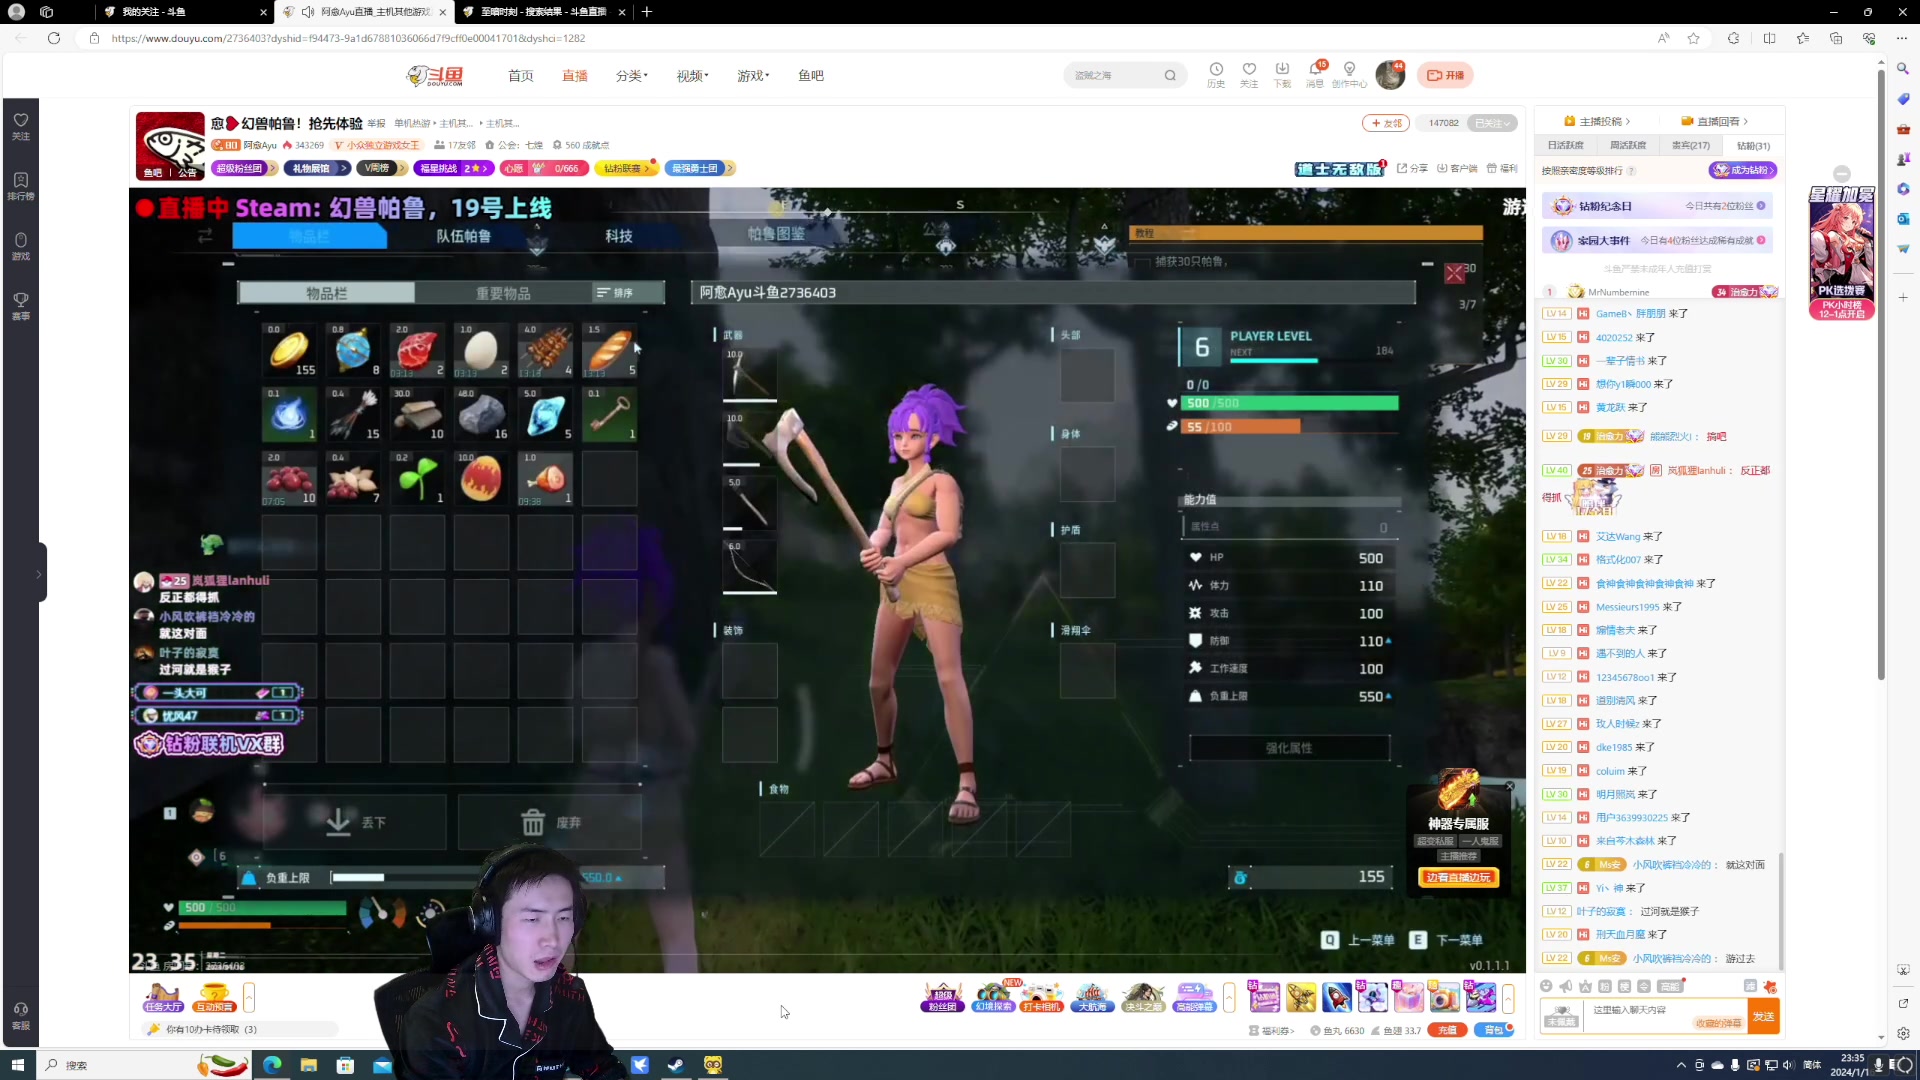Expand the 最强勇士团 badge
This screenshot has width=1920, height=1080.
click(x=700, y=168)
